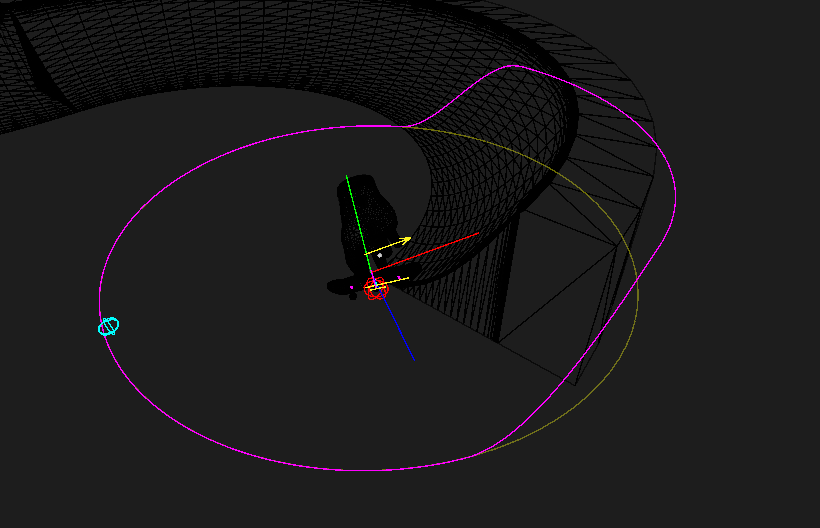
Task: Select the top of the green axis line
Action: [347, 177]
